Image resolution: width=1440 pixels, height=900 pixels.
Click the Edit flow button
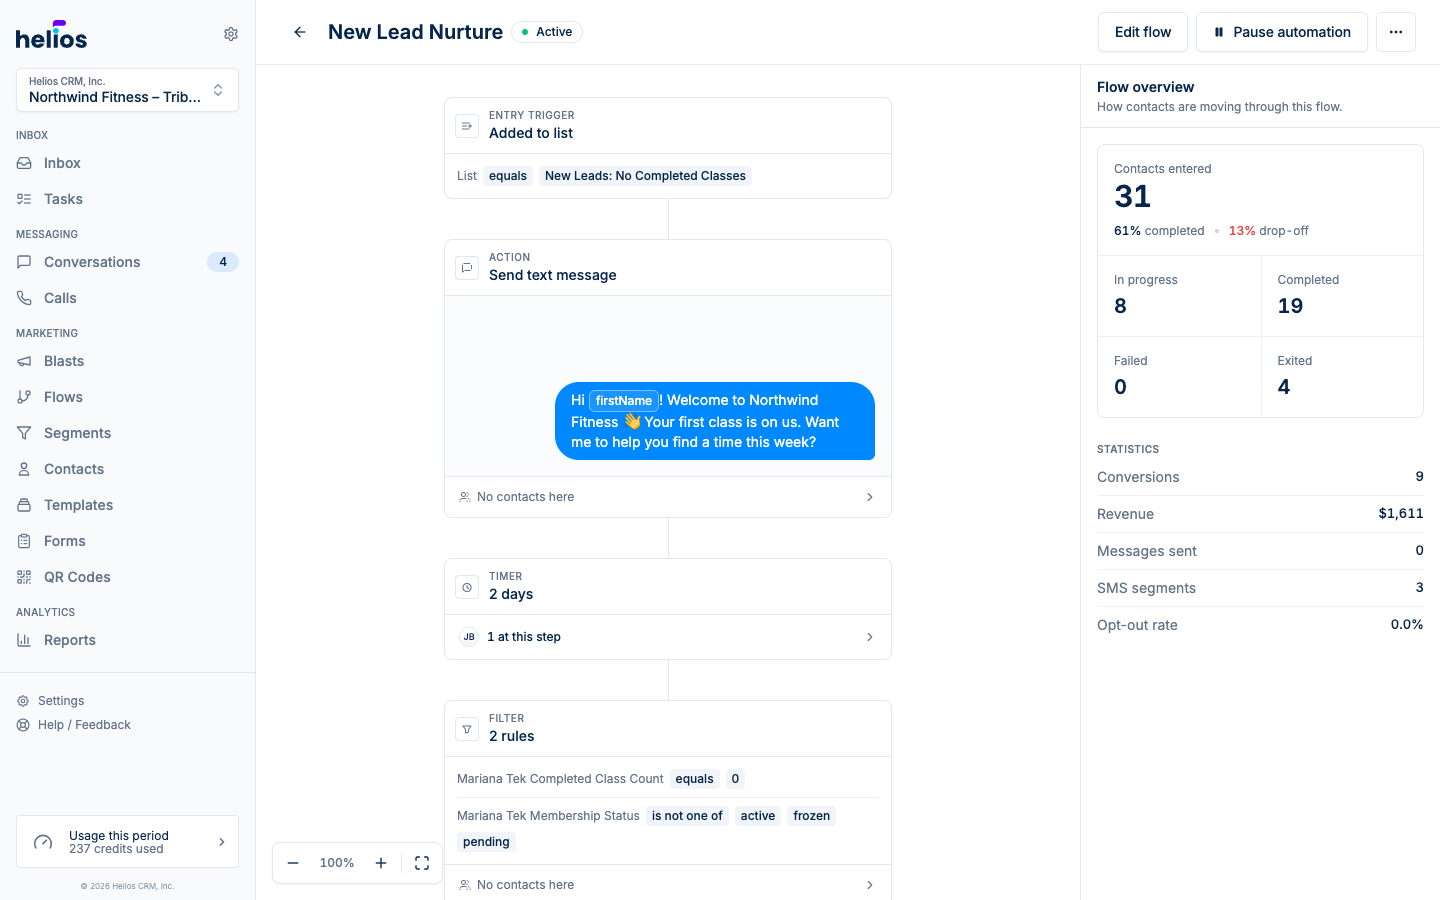click(1143, 32)
